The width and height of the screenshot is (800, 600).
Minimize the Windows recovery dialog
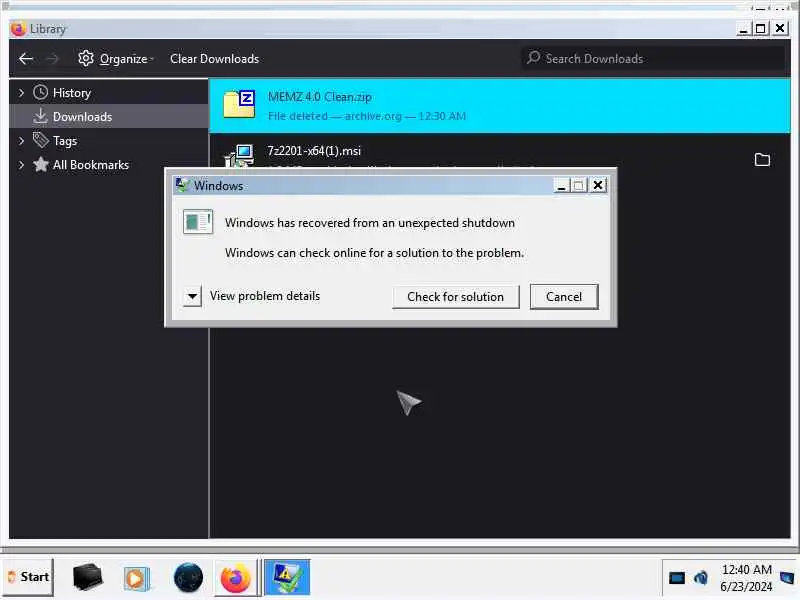coord(562,185)
